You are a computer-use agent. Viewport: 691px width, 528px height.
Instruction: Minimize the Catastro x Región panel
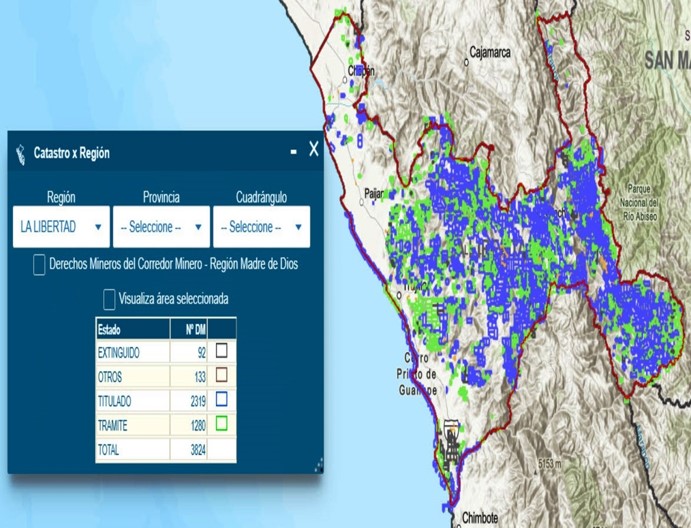293,152
